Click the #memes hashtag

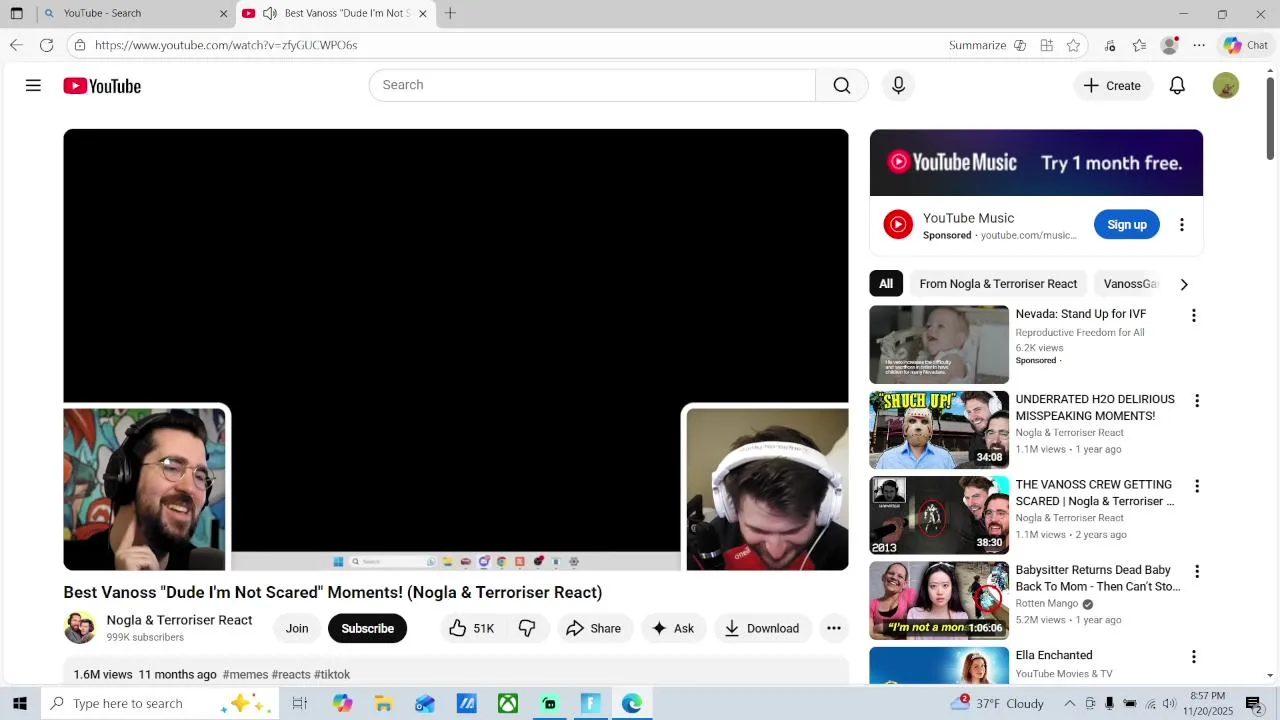pyautogui.click(x=245, y=675)
